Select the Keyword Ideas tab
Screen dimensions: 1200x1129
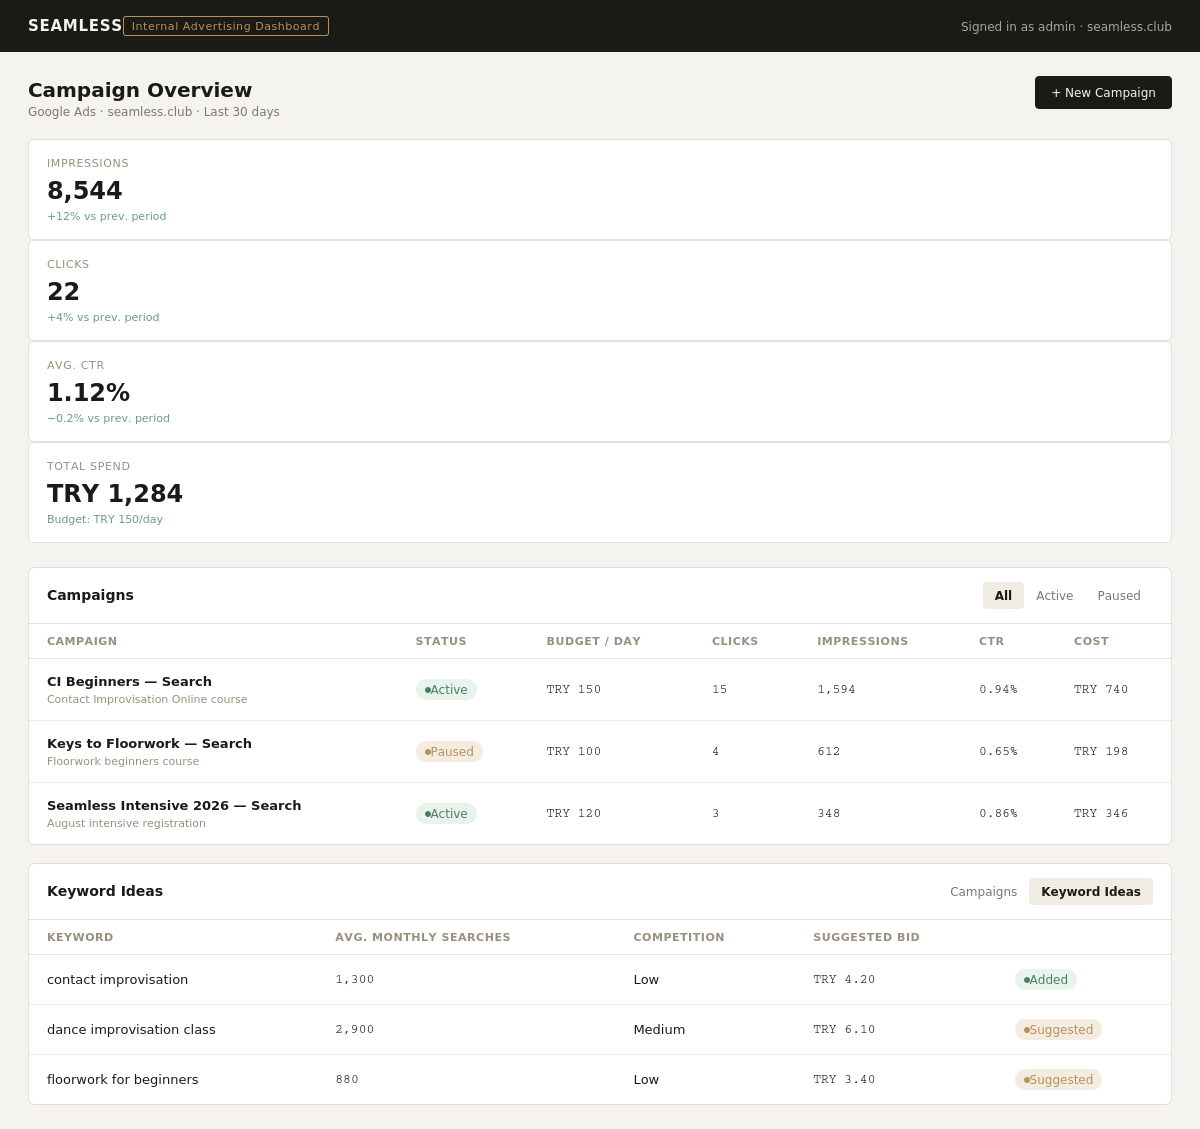coord(1091,892)
